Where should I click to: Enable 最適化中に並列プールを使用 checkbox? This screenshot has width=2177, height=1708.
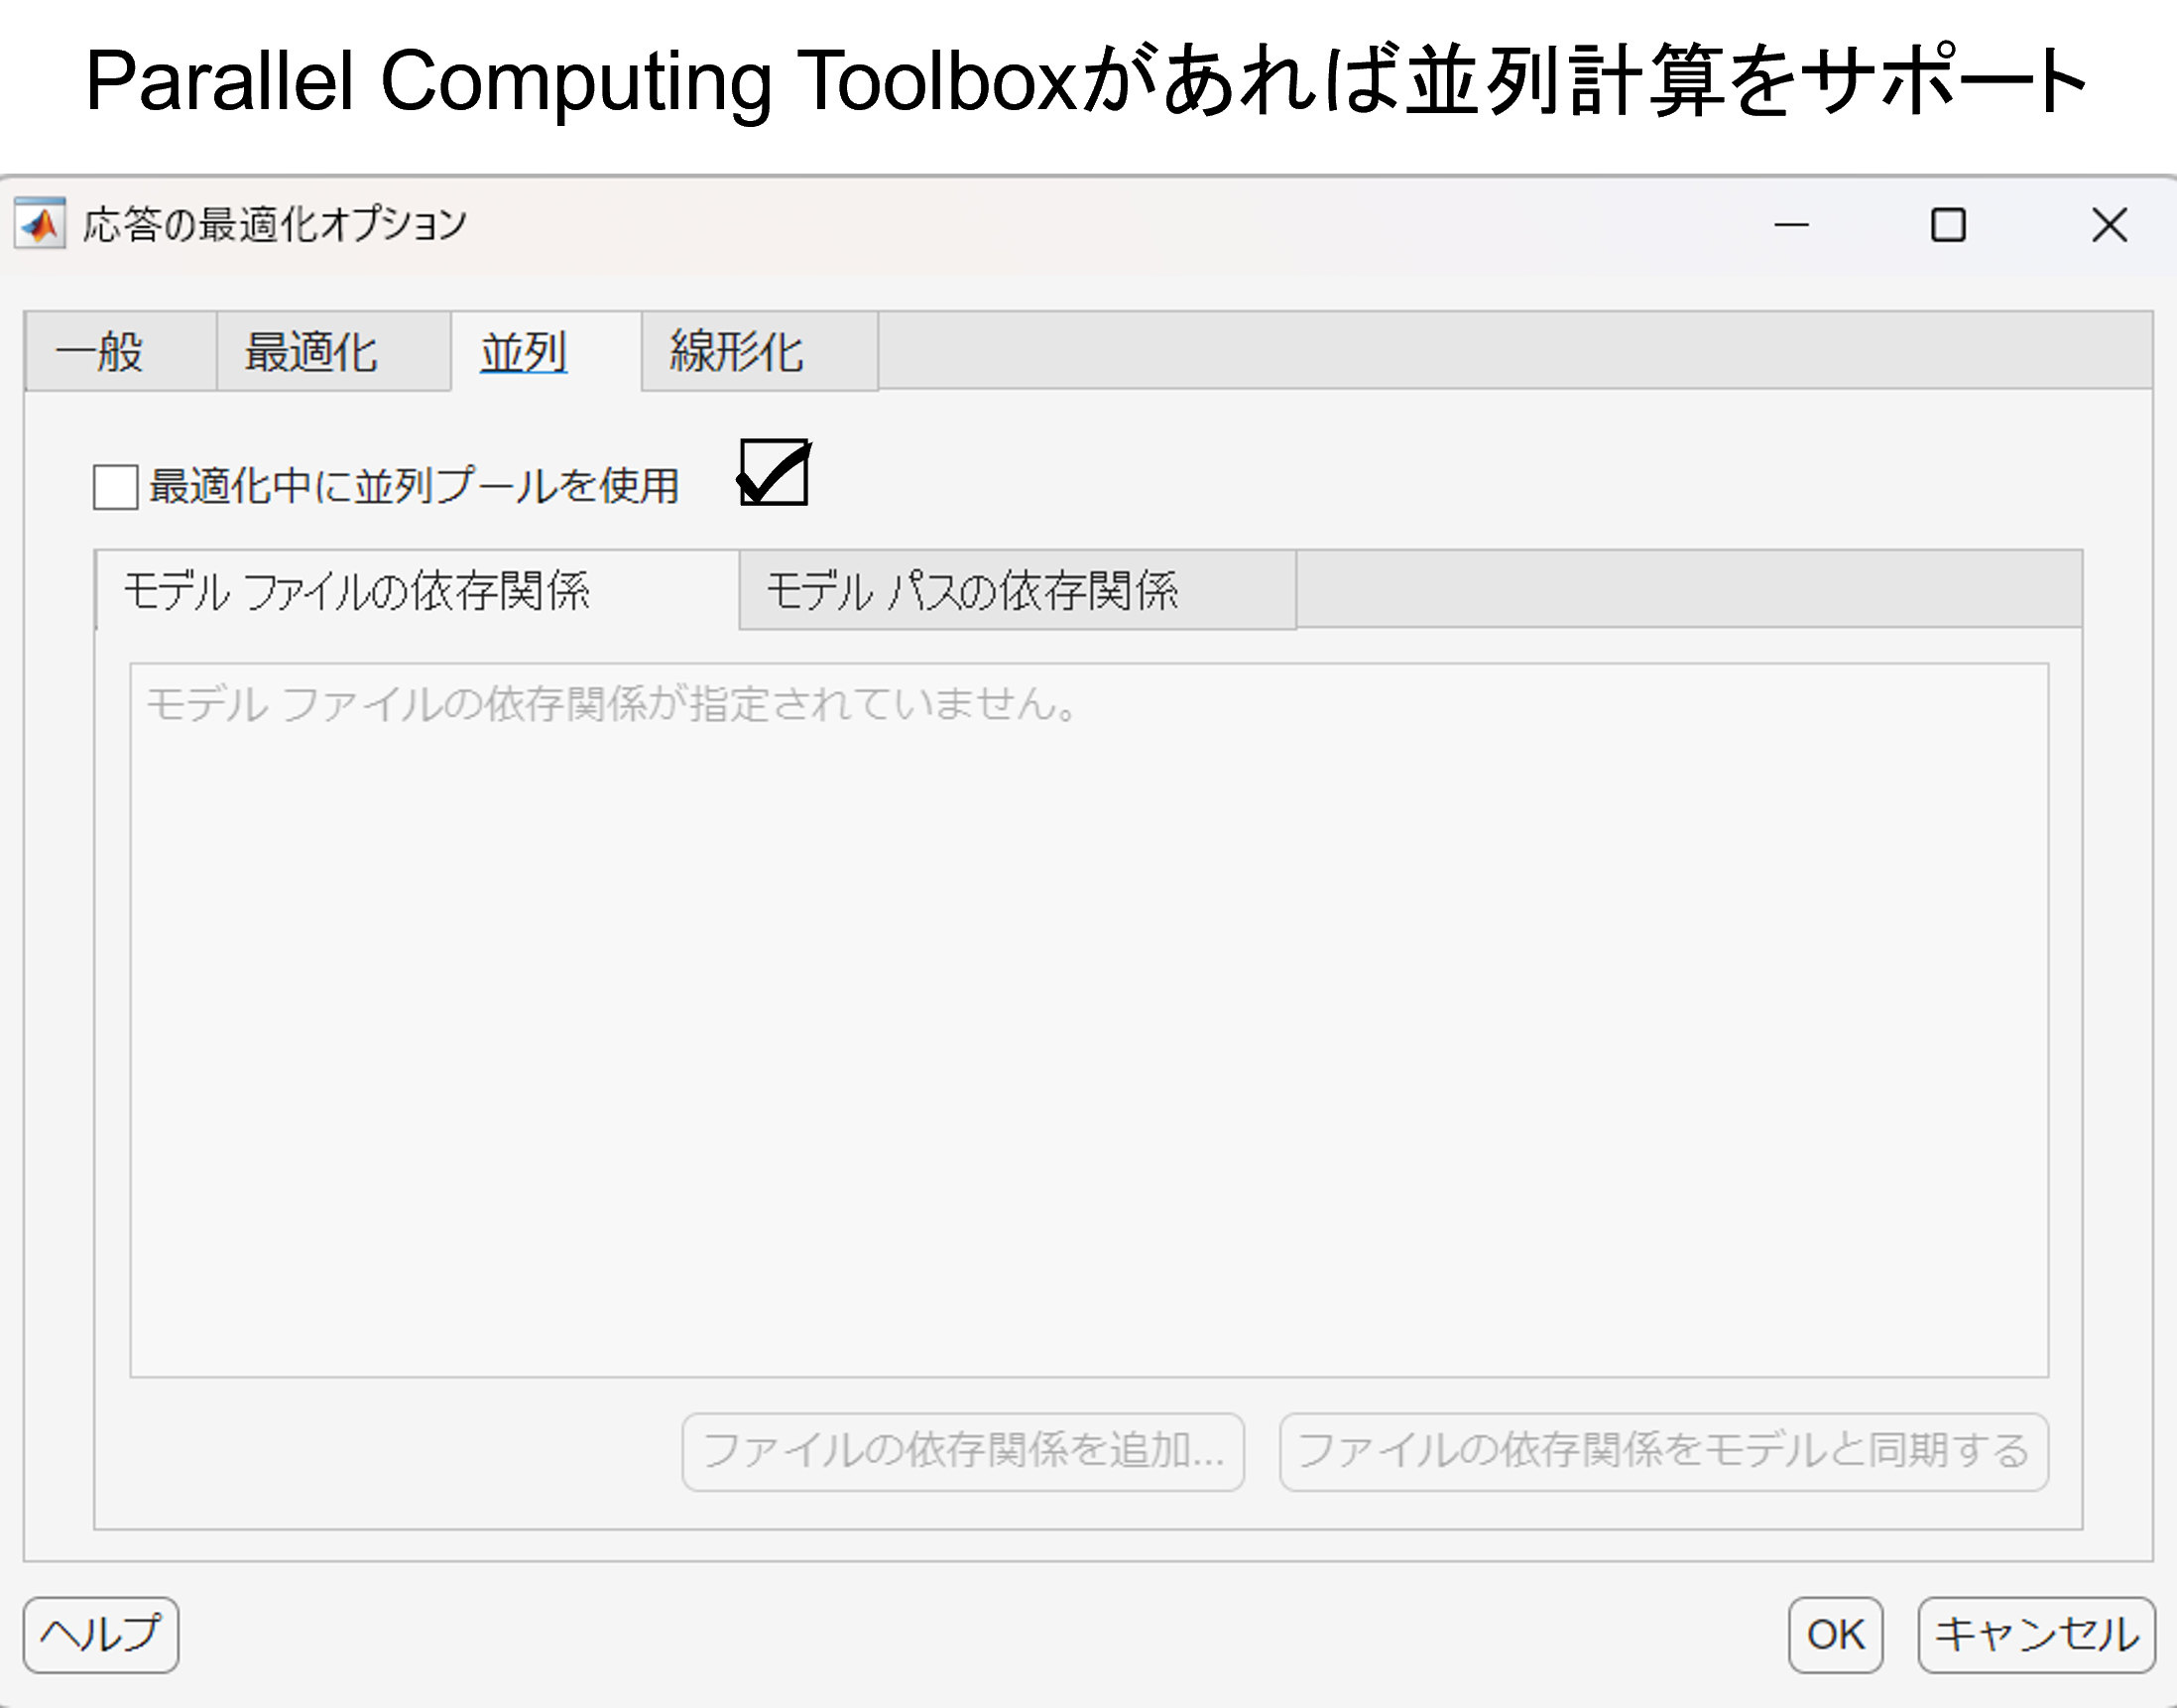(x=116, y=487)
